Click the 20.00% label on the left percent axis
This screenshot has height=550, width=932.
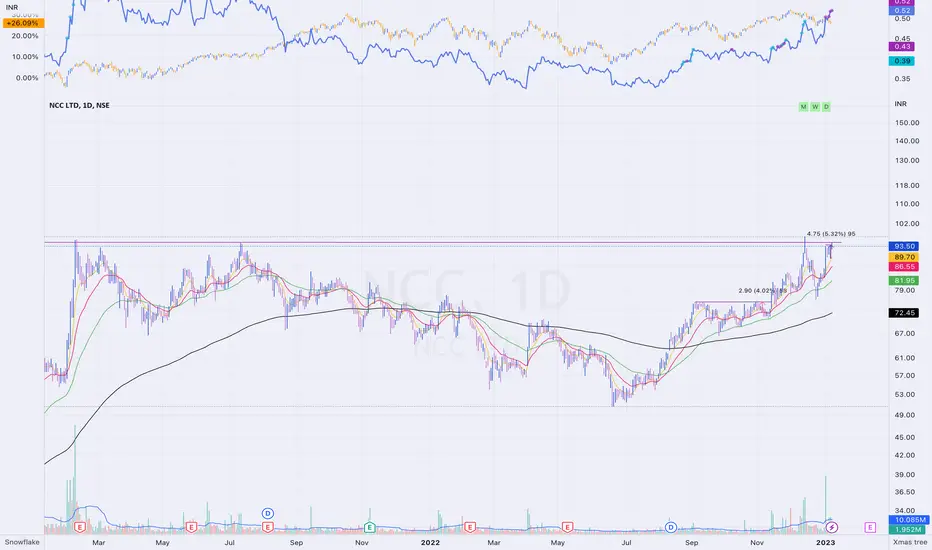coord(24,36)
